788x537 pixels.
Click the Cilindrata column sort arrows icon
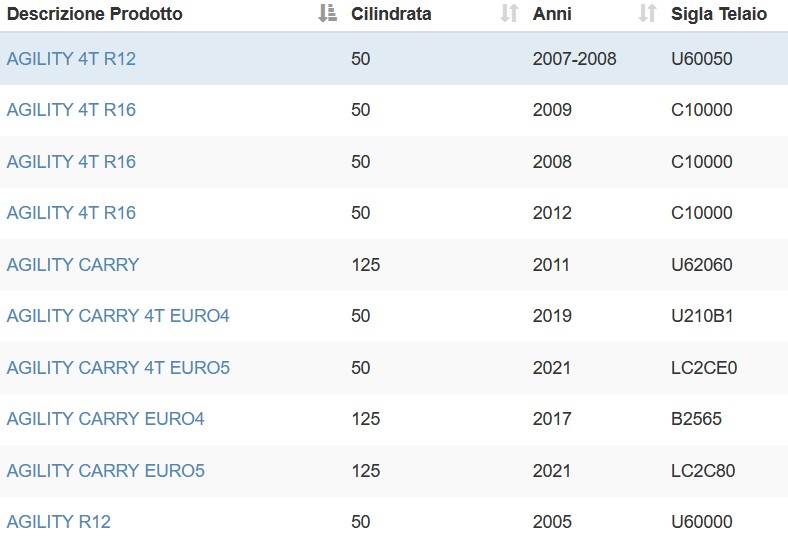(x=509, y=14)
